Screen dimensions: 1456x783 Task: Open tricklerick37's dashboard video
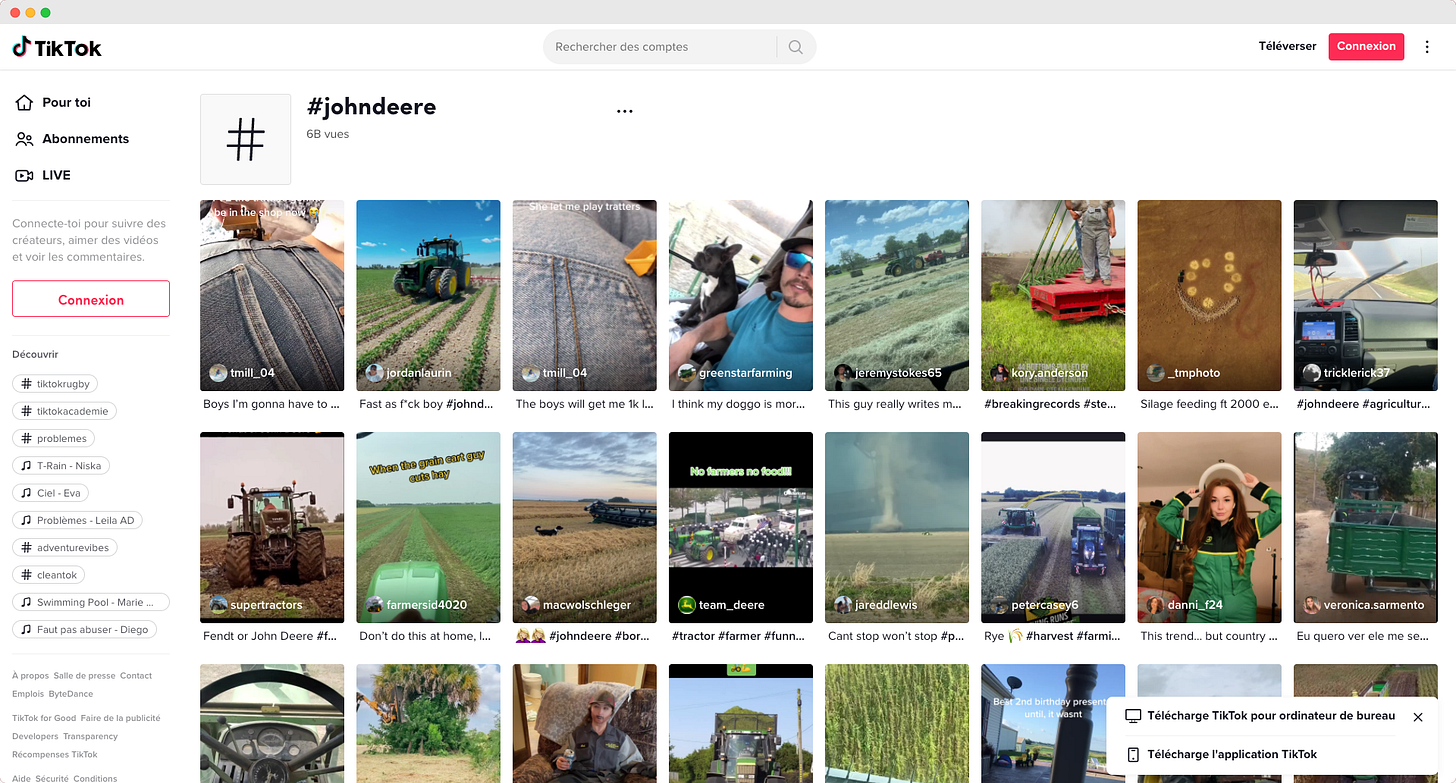pyautogui.click(x=1366, y=295)
